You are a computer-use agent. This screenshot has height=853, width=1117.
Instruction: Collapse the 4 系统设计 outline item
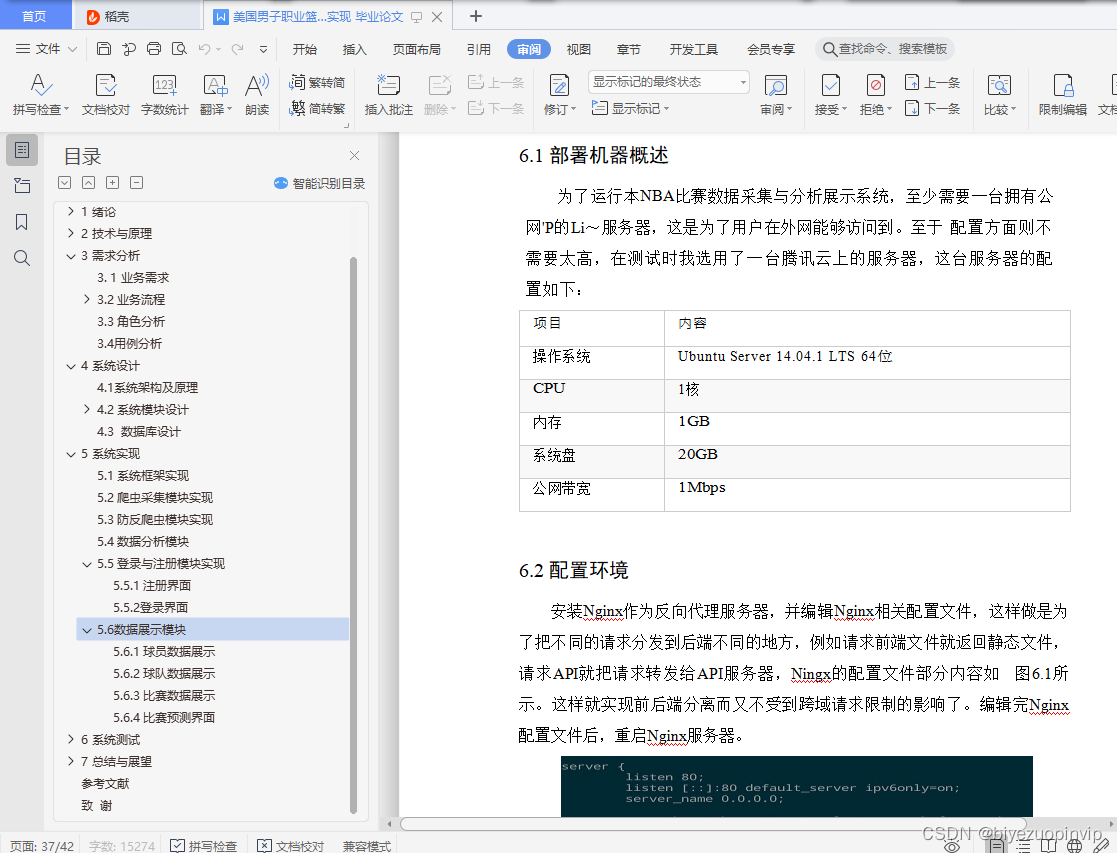click(71, 366)
